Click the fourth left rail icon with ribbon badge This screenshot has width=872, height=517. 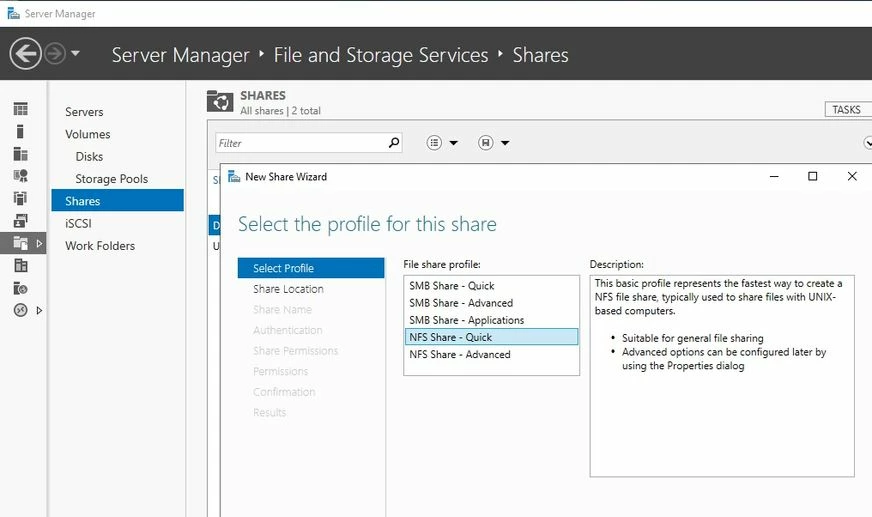(21, 176)
